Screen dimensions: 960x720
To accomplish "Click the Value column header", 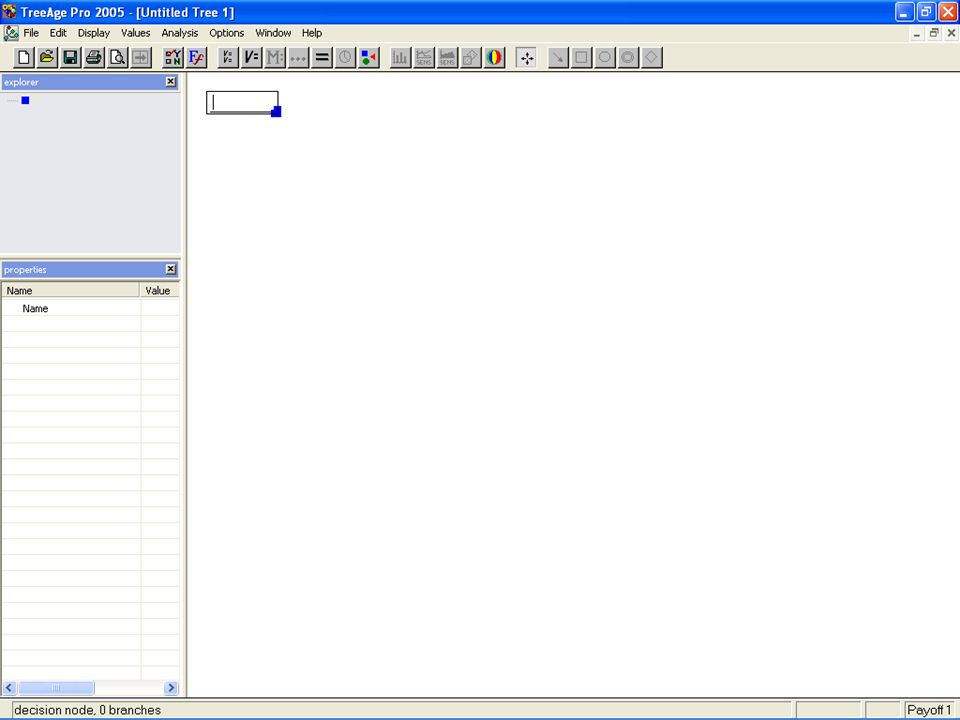I will tap(160, 290).
